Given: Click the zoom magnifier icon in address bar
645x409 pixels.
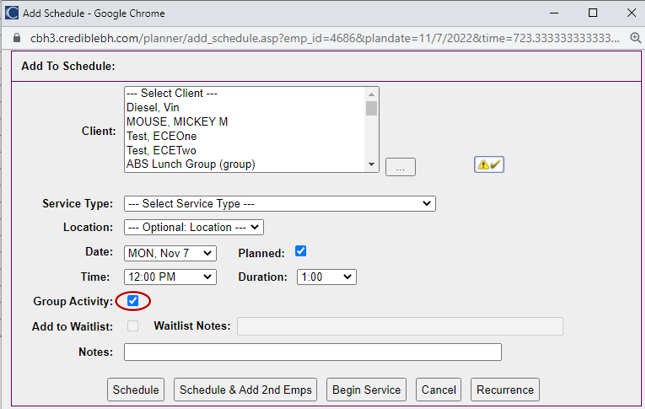Looking at the screenshot, I should [633, 35].
